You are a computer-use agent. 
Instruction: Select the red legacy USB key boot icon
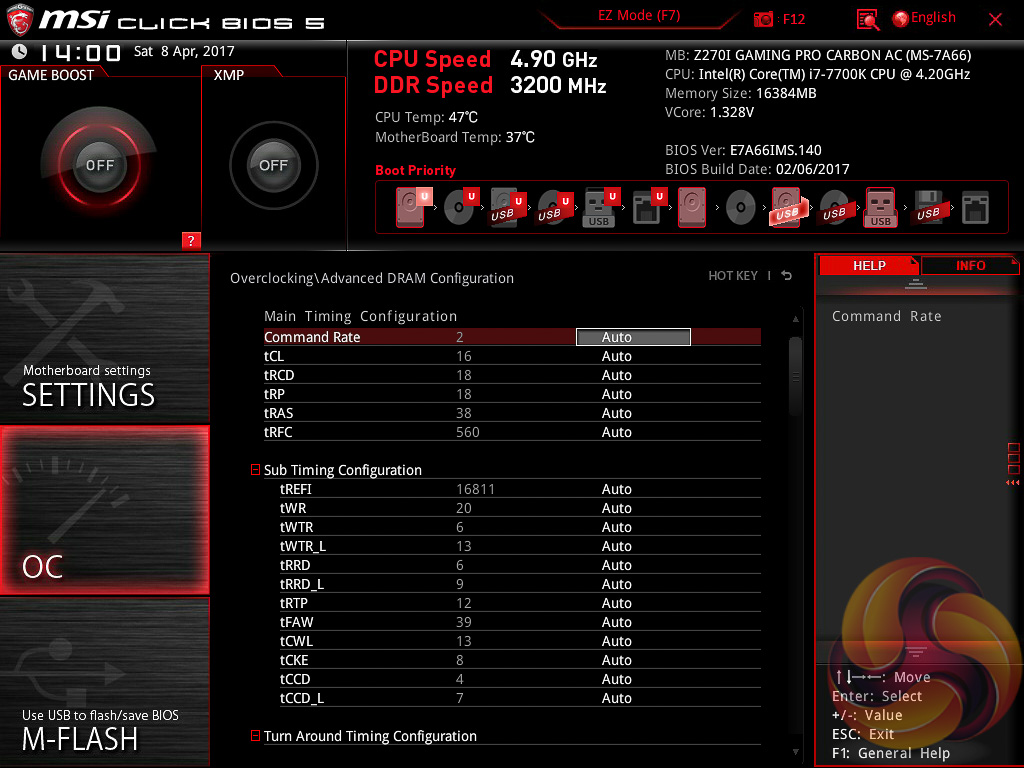click(881, 207)
